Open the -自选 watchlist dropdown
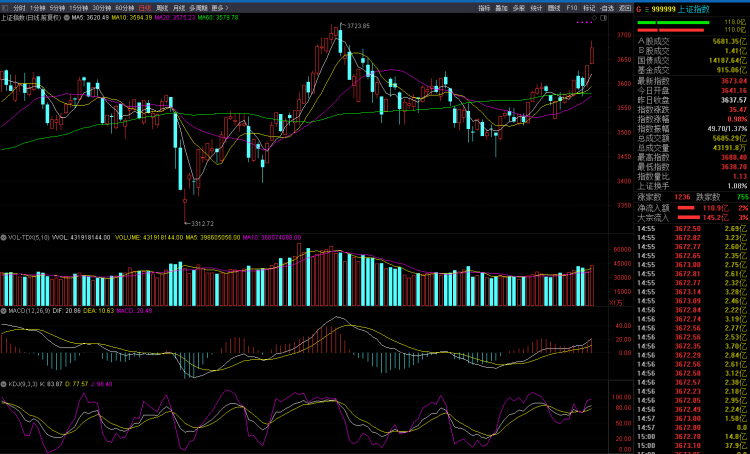Viewport: 750px width, 454px height. pos(607,7)
